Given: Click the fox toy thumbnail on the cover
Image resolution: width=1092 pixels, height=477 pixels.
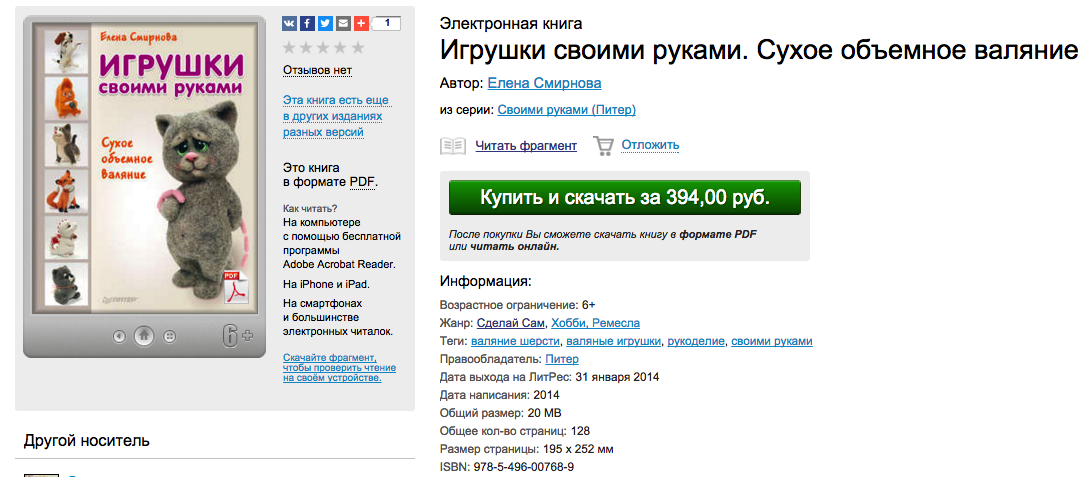Looking at the screenshot, I should click(x=65, y=191).
